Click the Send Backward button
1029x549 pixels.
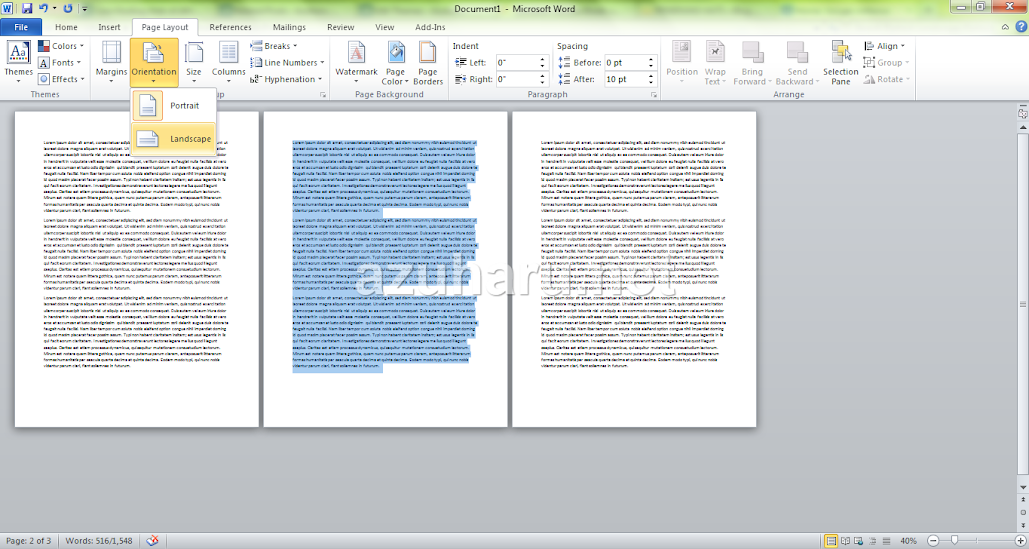(797, 62)
